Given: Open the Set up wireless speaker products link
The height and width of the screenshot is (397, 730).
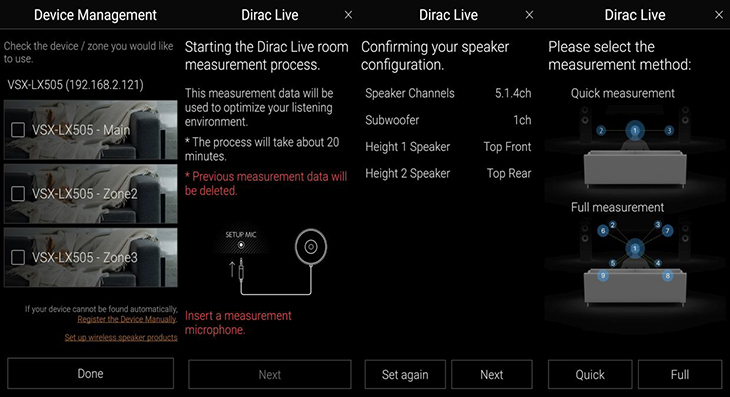Looking at the screenshot, I should click(x=121, y=337).
